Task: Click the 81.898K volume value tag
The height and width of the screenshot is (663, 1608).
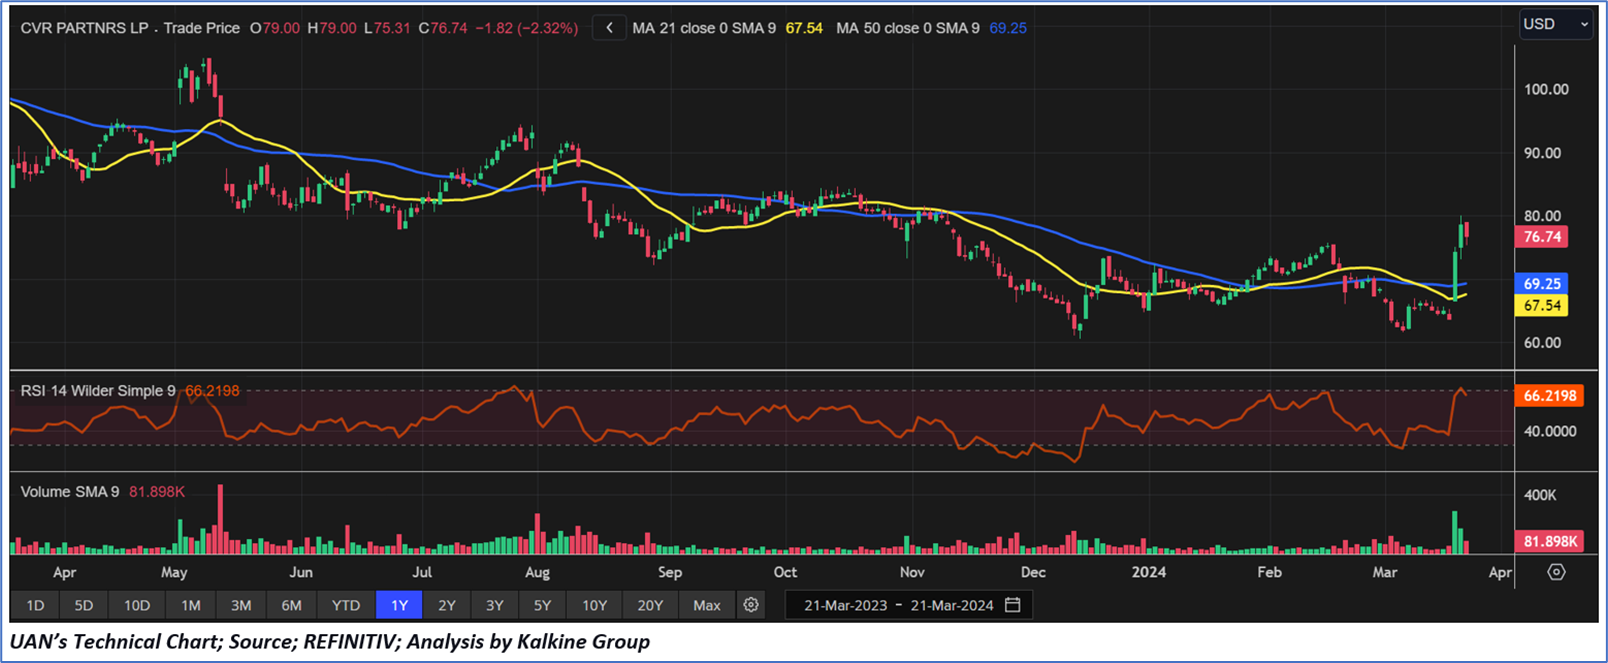Action: pos(1549,541)
